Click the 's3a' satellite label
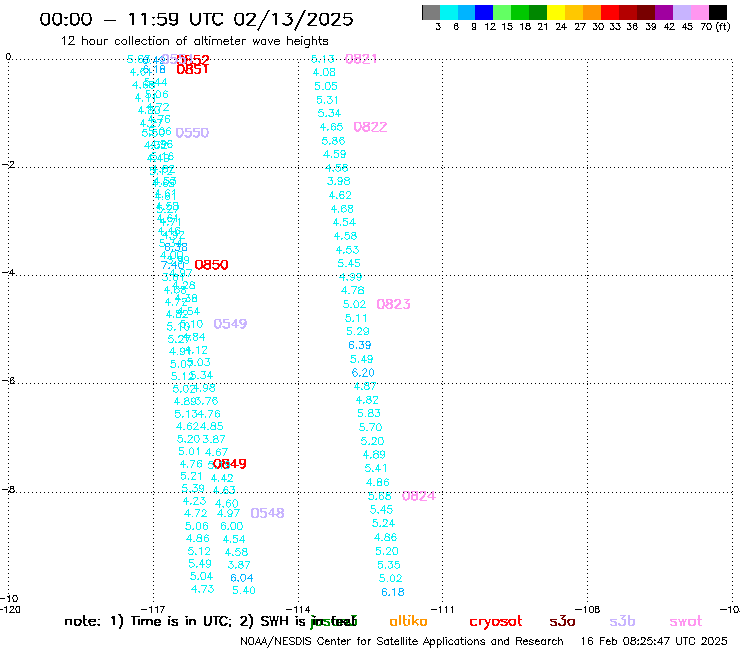Viewport: 740px width, 650px height. click(x=562, y=621)
